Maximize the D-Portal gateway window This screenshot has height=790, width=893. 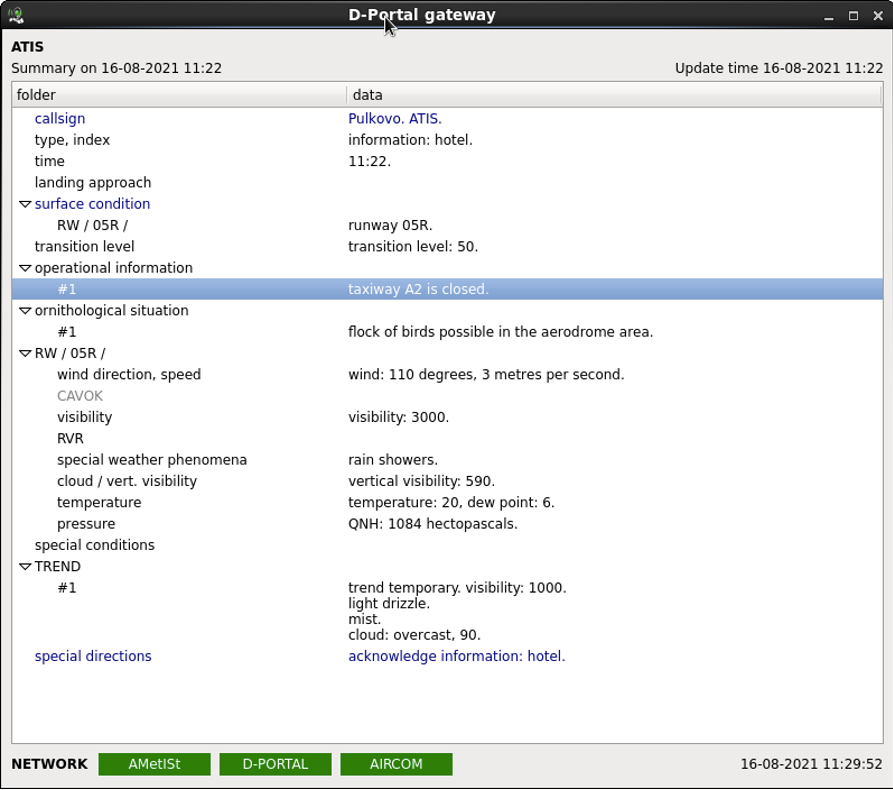[x=853, y=15]
